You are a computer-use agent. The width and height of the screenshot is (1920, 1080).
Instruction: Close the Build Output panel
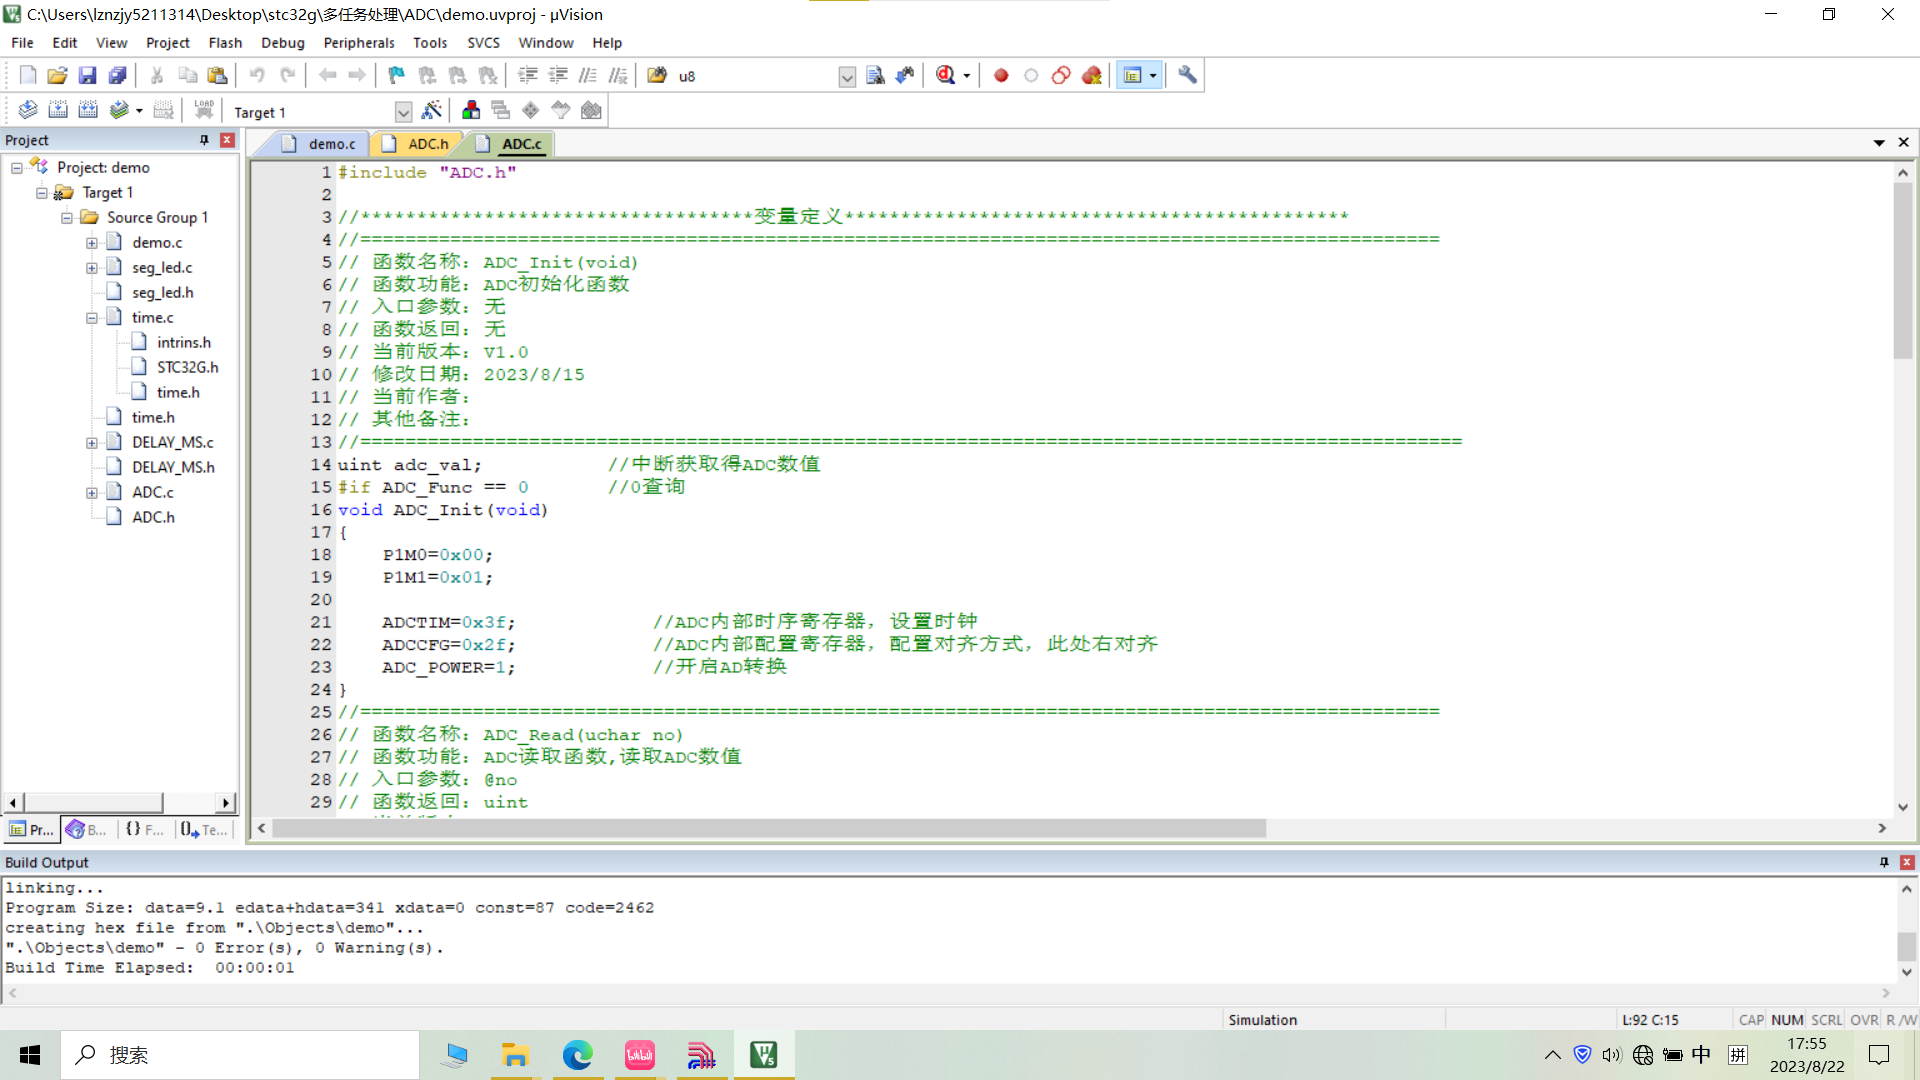click(1907, 862)
